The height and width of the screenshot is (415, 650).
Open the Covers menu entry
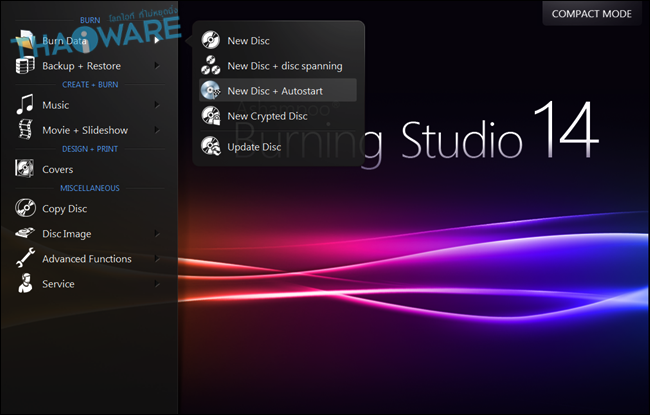coord(88,169)
